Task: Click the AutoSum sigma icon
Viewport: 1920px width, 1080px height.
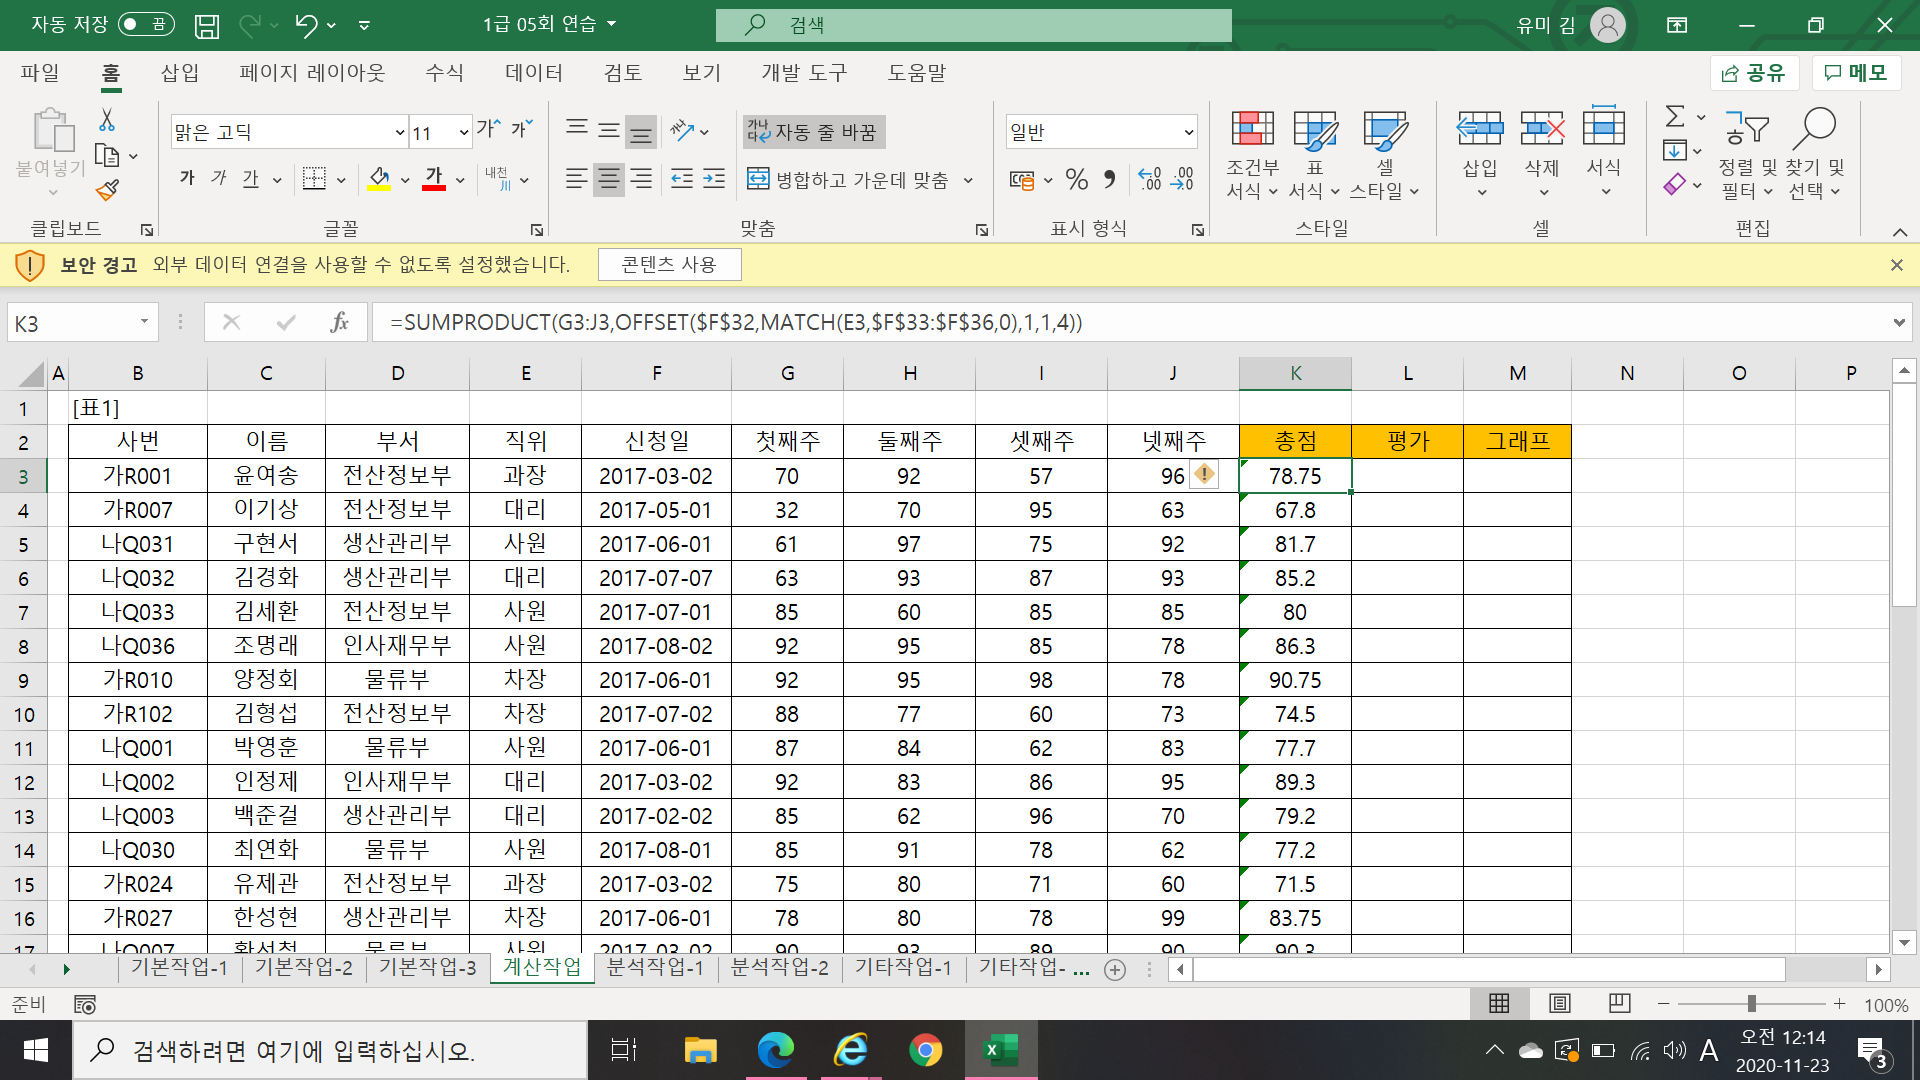Action: (x=1675, y=117)
